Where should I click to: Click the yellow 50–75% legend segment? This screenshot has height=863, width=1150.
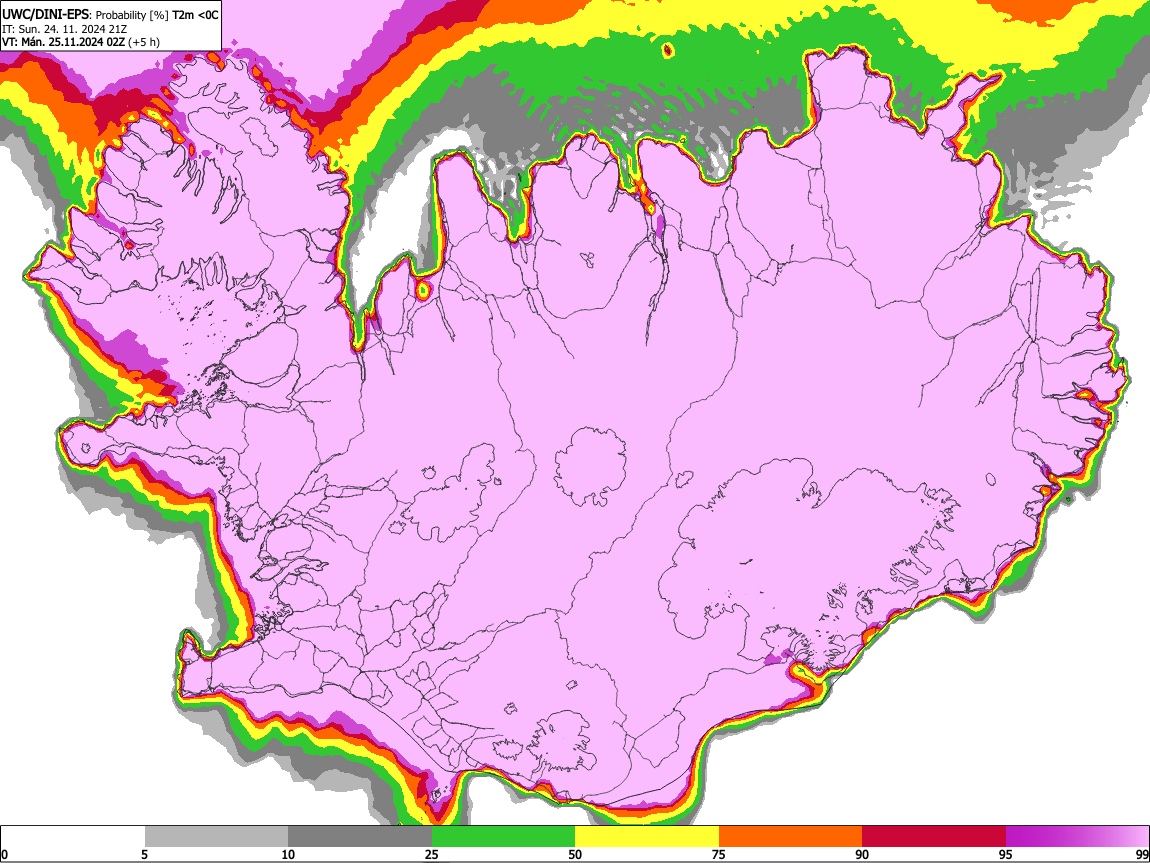[647, 836]
